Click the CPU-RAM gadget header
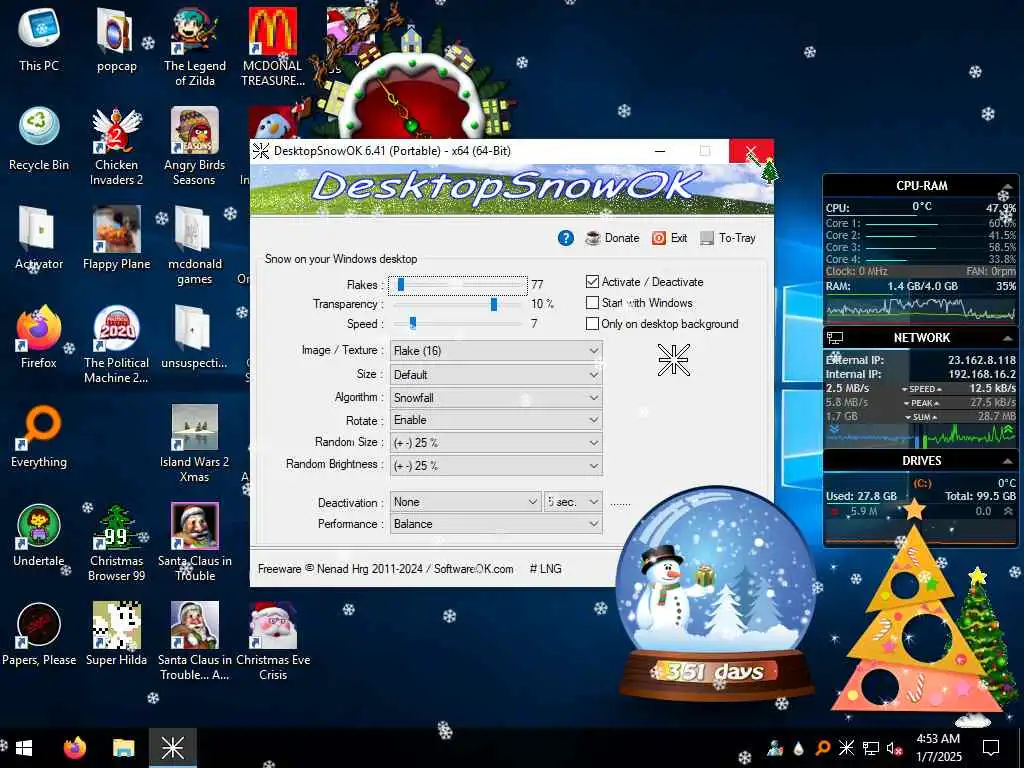 pyautogui.click(x=921, y=185)
